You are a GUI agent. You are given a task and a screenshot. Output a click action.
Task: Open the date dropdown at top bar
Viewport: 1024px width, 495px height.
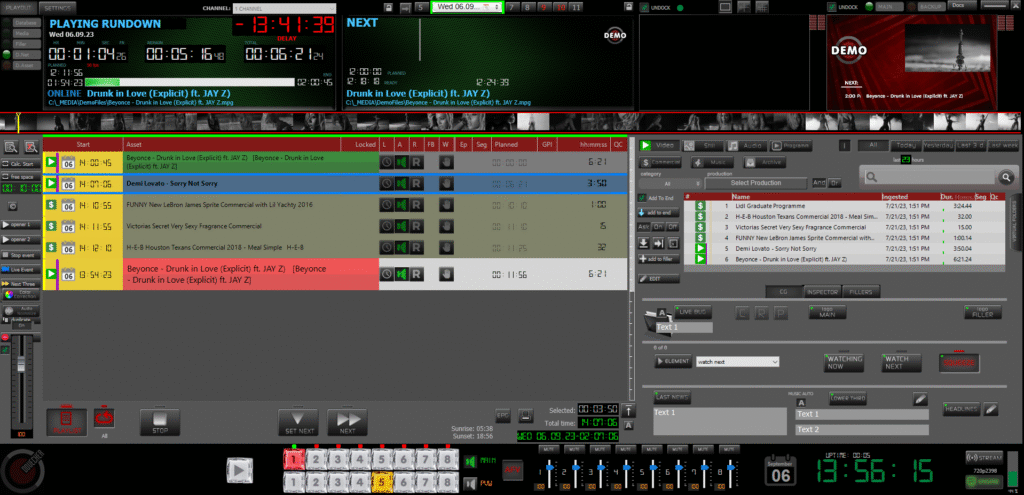466,7
